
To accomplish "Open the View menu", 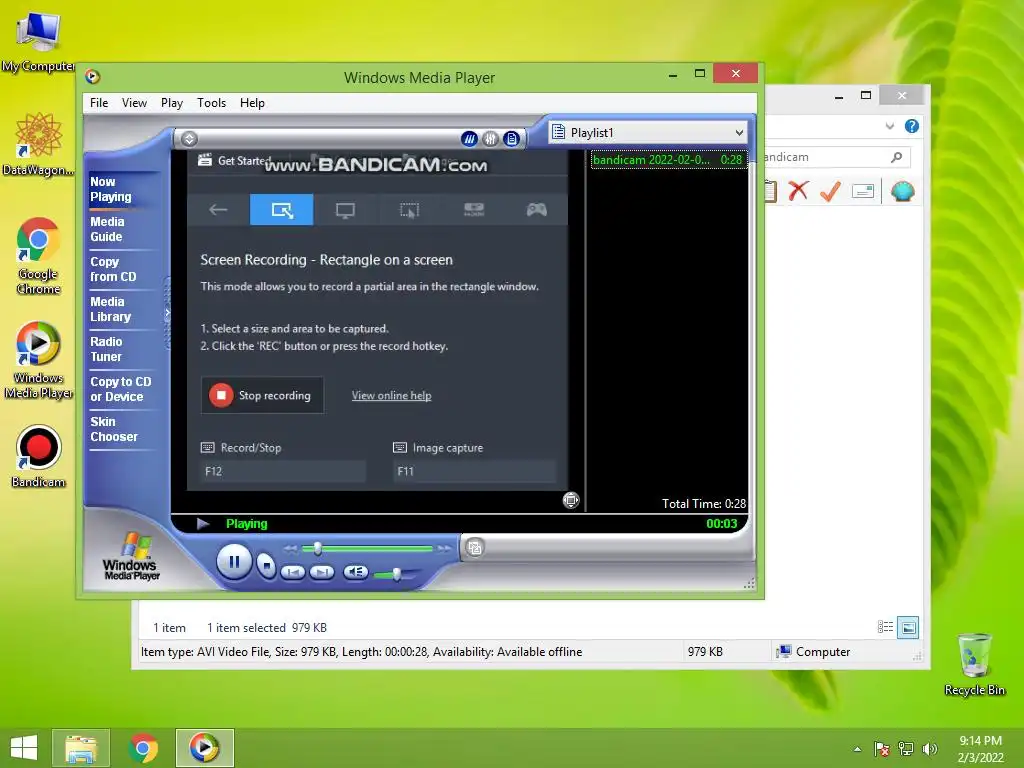I will click(x=134, y=103).
